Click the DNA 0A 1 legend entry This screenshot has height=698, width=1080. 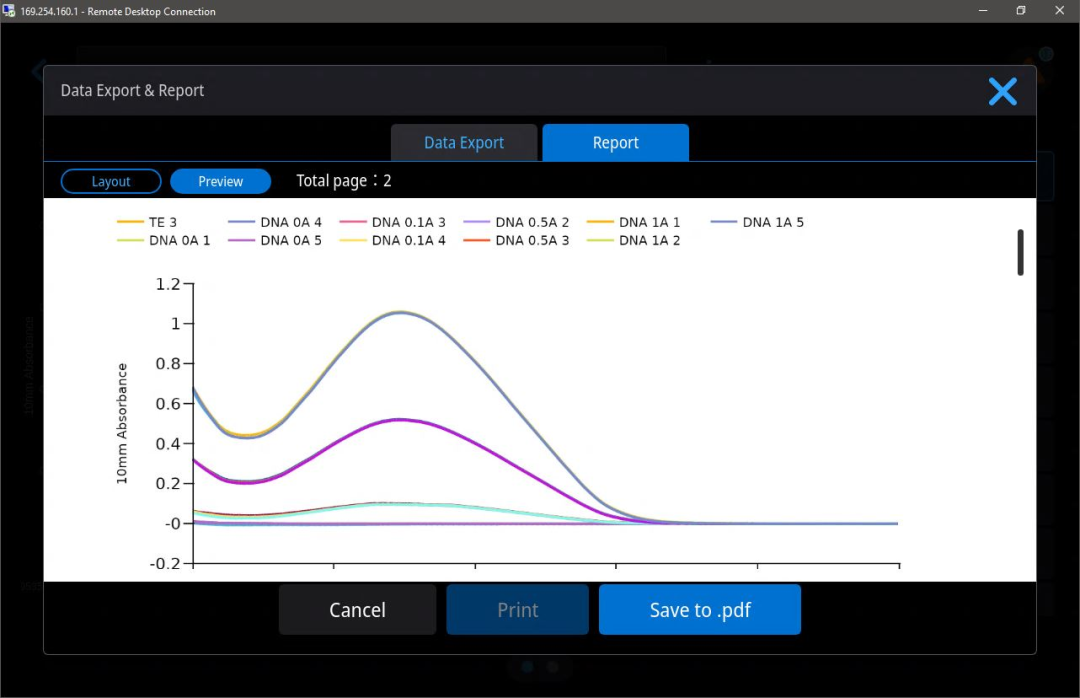click(163, 240)
